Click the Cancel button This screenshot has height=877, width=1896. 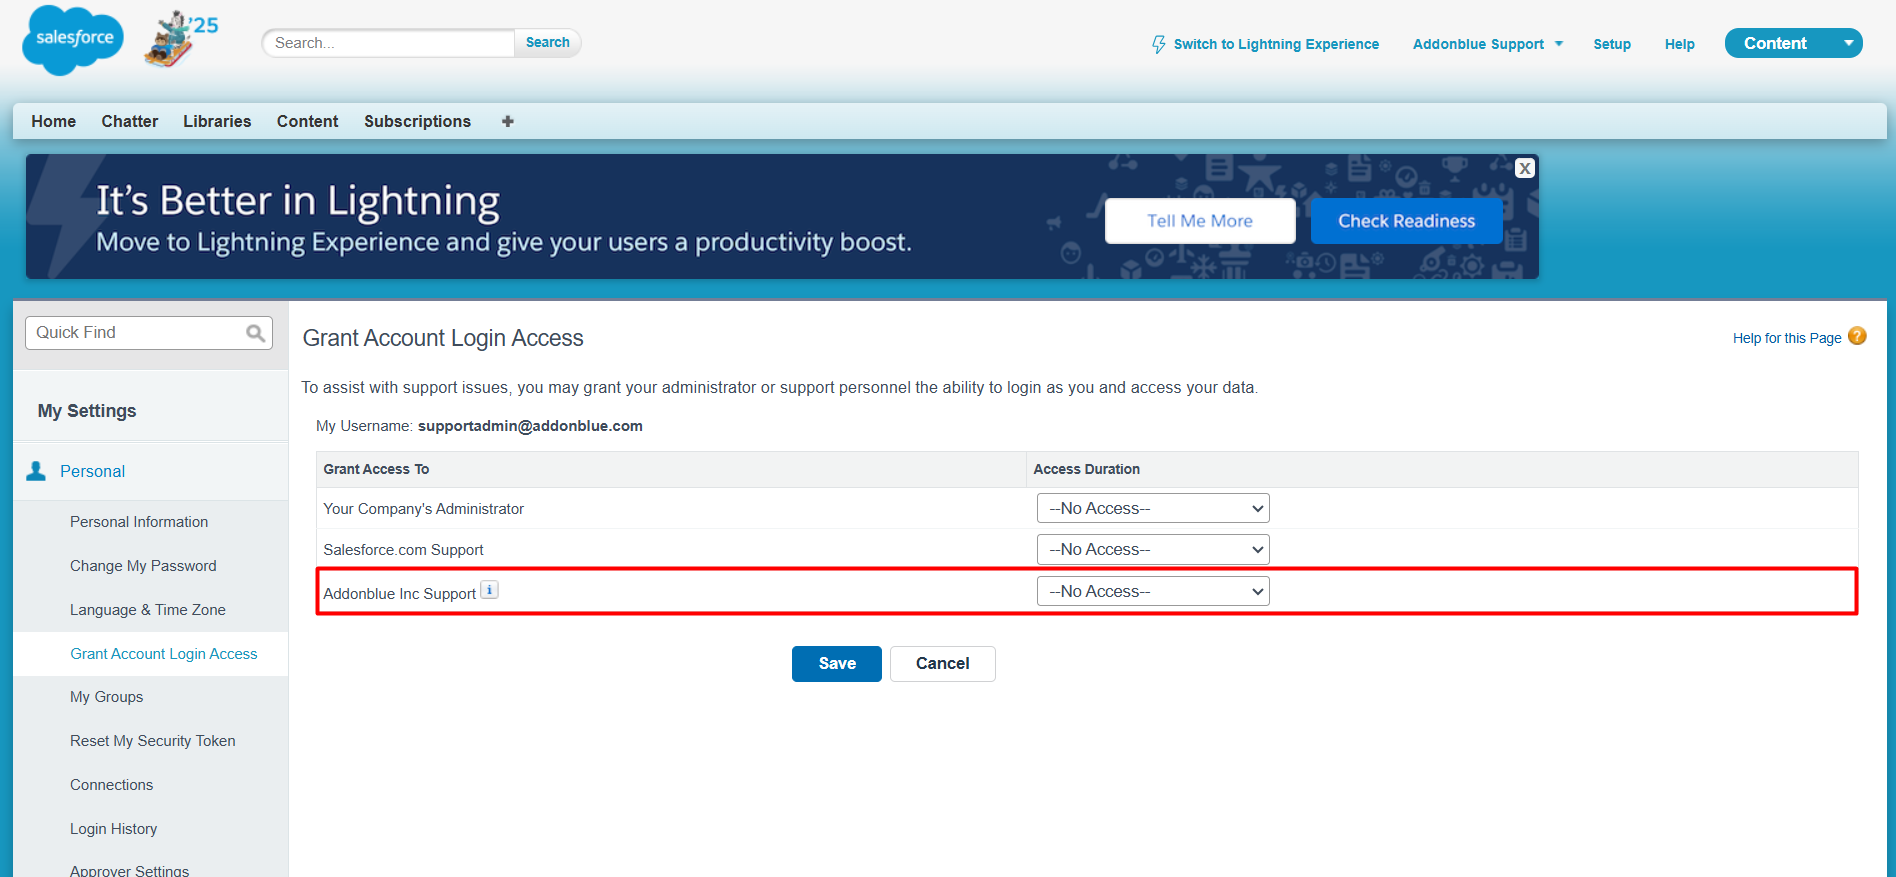943,664
